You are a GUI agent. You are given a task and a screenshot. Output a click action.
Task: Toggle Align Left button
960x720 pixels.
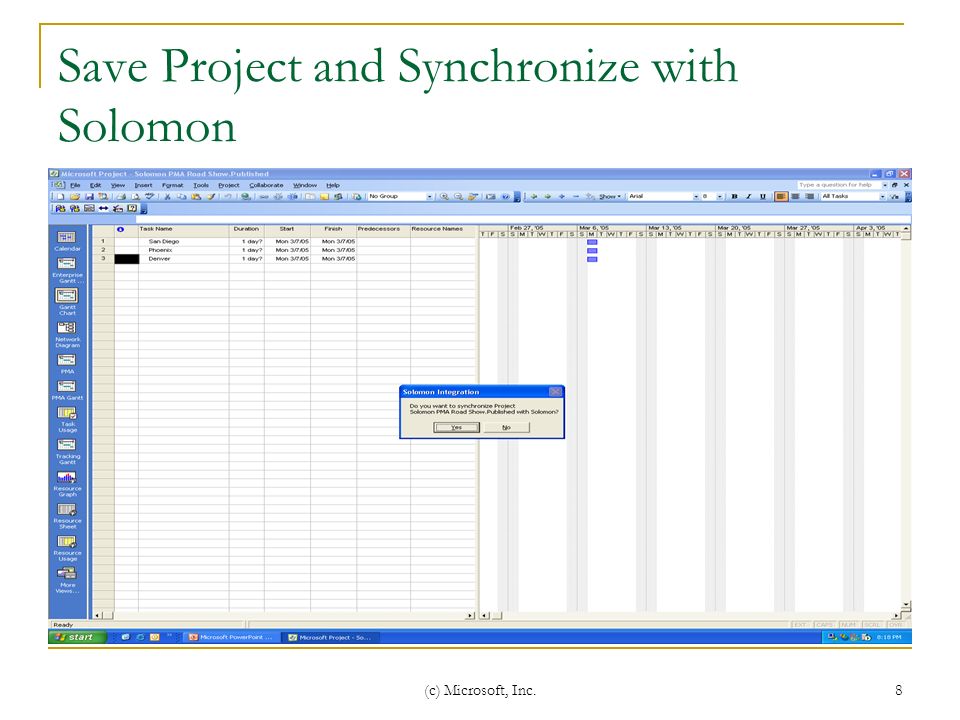781,197
